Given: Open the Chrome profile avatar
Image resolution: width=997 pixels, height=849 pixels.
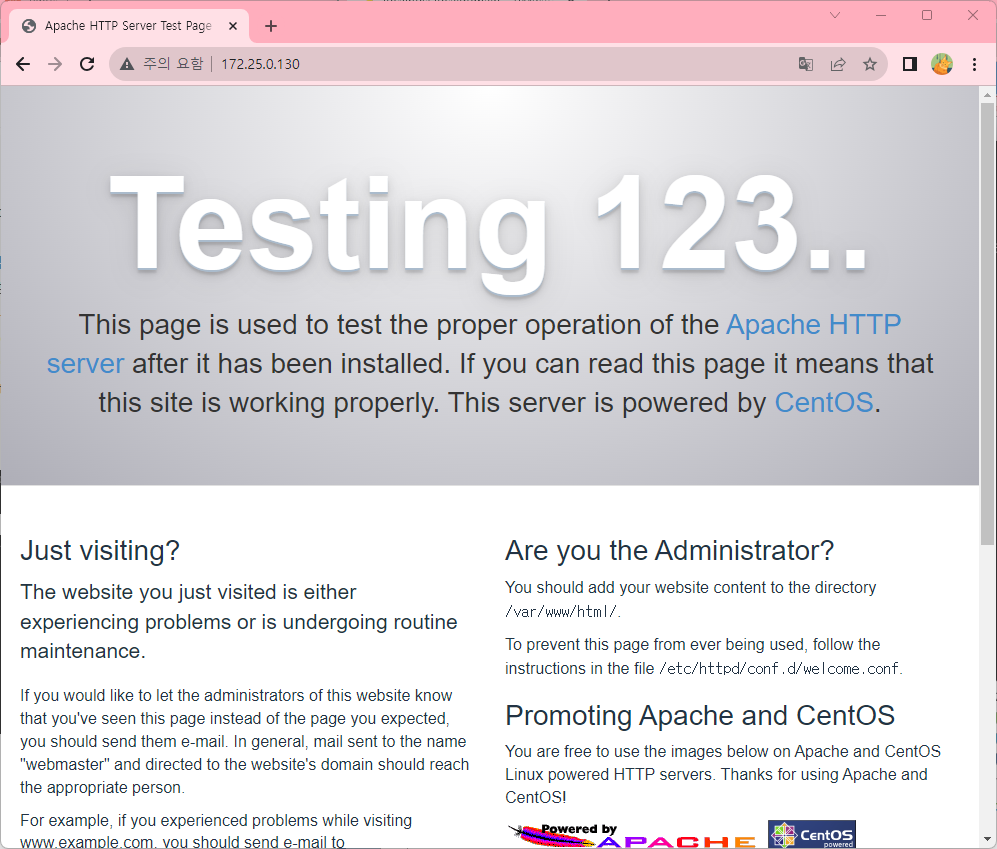Looking at the screenshot, I should [x=942, y=64].
